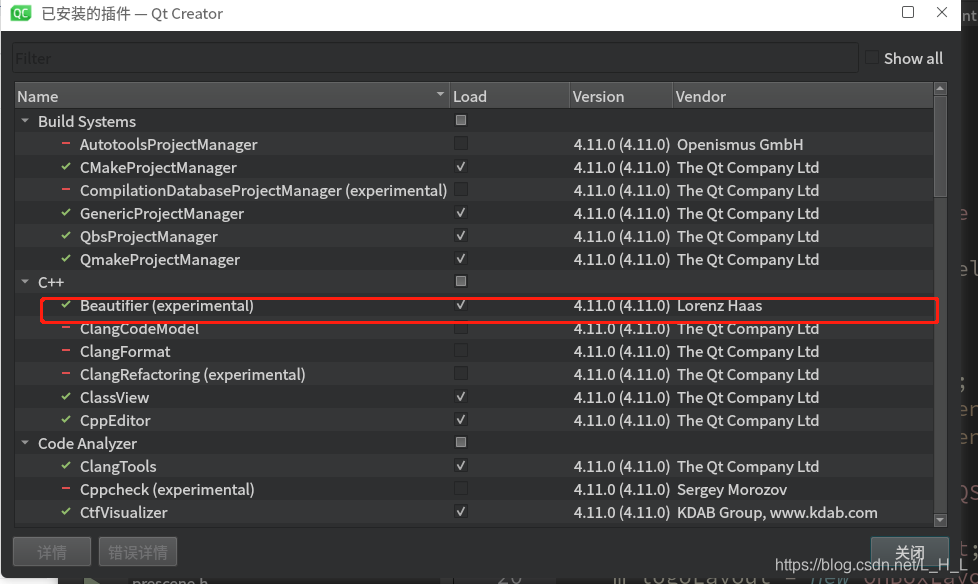The height and width of the screenshot is (584, 978).
Task: Uncheck Load for ClassView
Action: click(x=461, y=397)
